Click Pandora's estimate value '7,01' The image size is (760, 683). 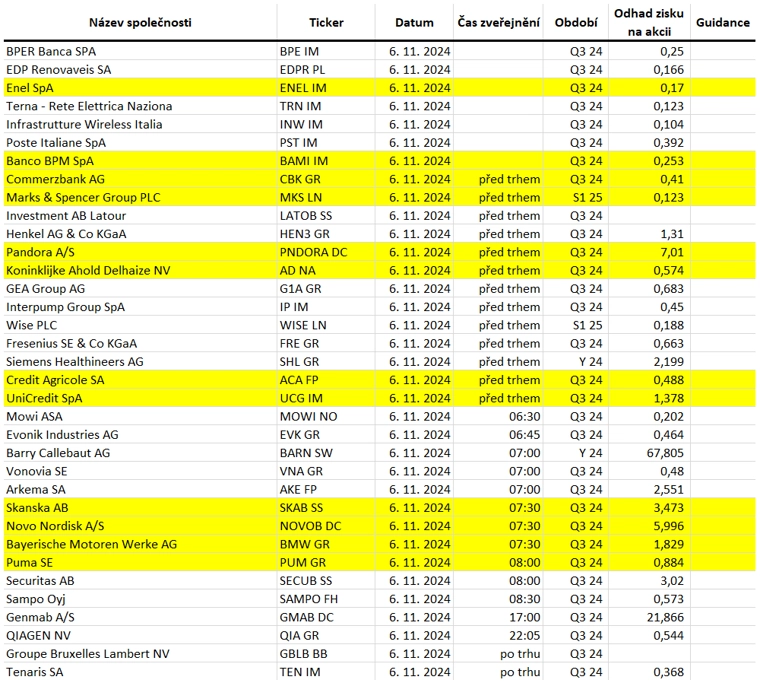point(671,253)
